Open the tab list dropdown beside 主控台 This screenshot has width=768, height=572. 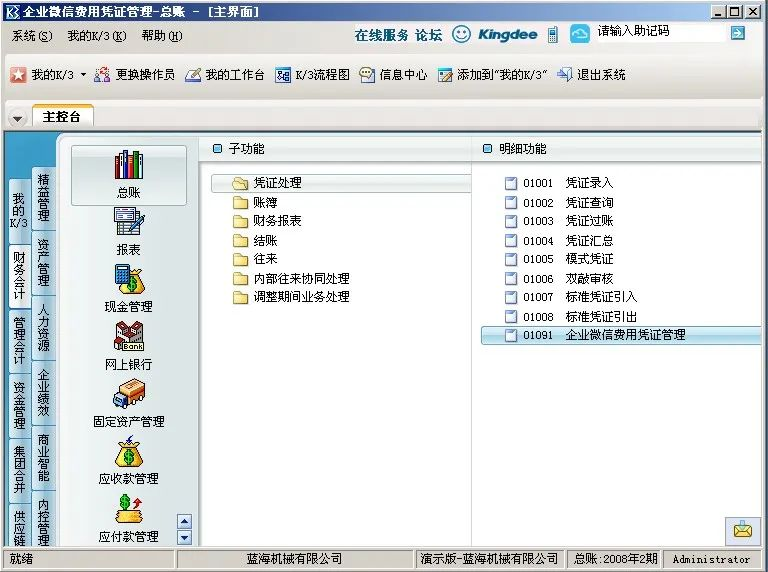(x=18, y=118)
